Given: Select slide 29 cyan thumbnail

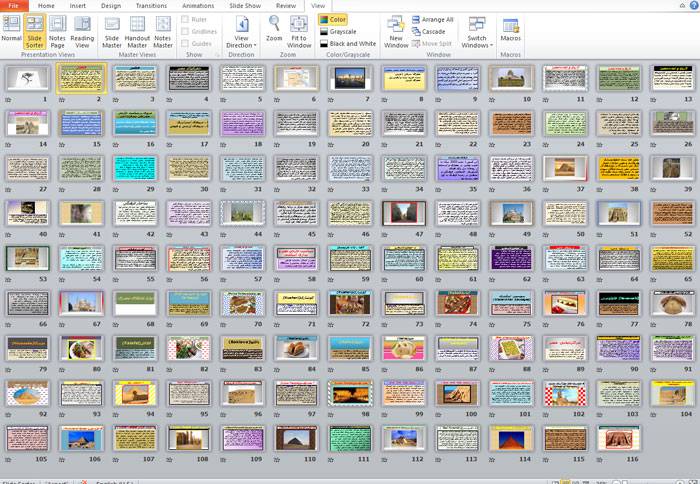Looking at the screenshot, I should tap(135, 168).
